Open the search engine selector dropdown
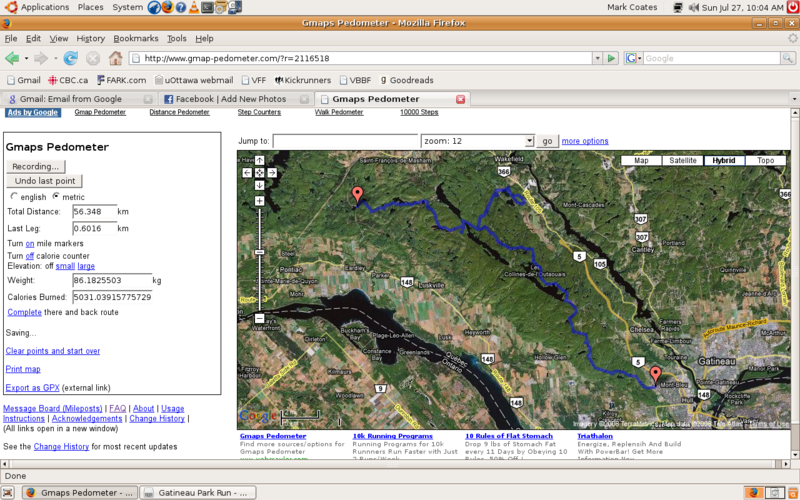The image size is (800, 500). click(x=634, y=58)
